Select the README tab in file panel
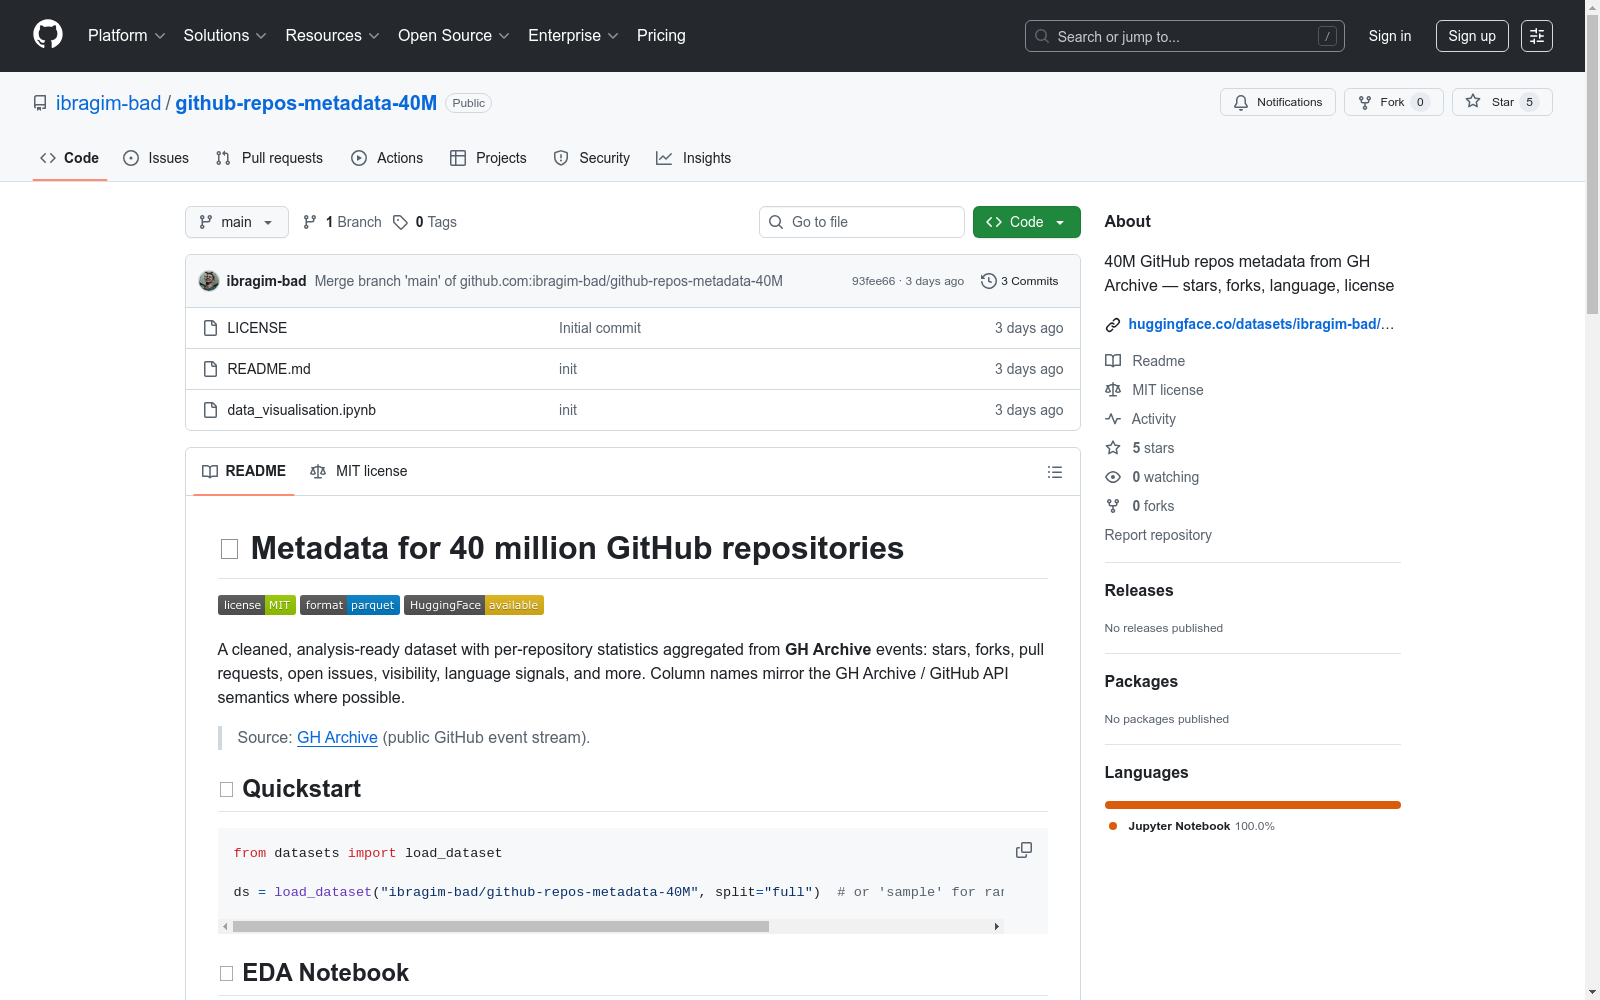 click(244, 471)
